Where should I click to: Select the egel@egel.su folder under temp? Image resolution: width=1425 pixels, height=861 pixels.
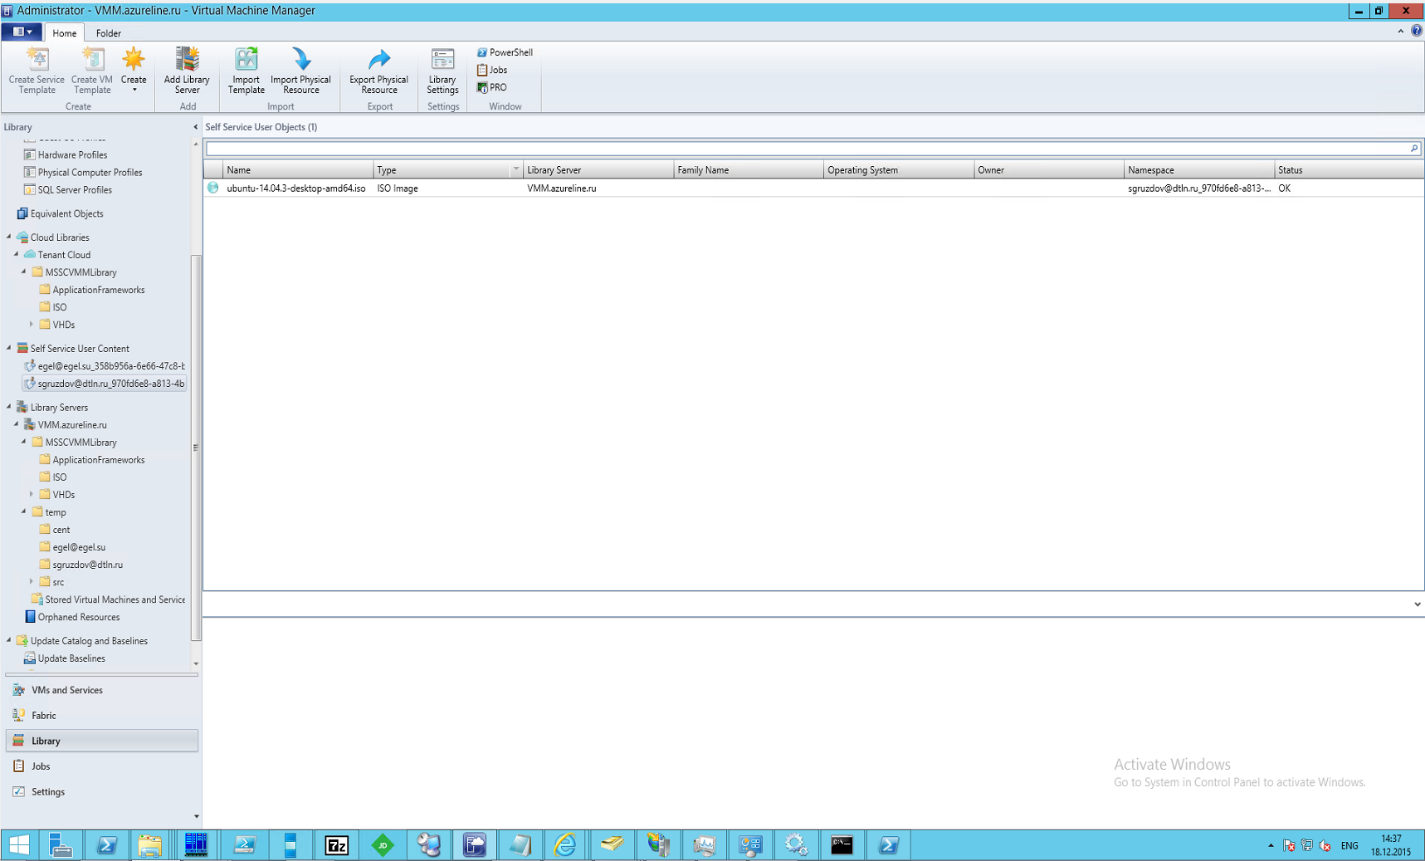(x=79, y=547)
